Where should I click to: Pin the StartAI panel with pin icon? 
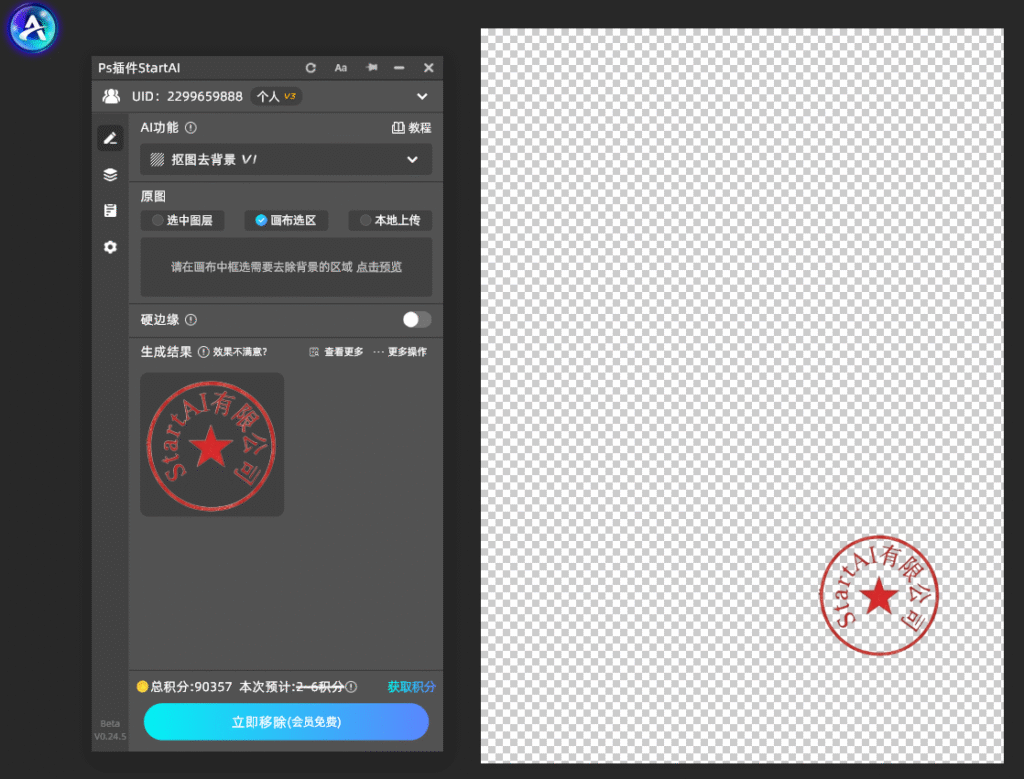372,67
